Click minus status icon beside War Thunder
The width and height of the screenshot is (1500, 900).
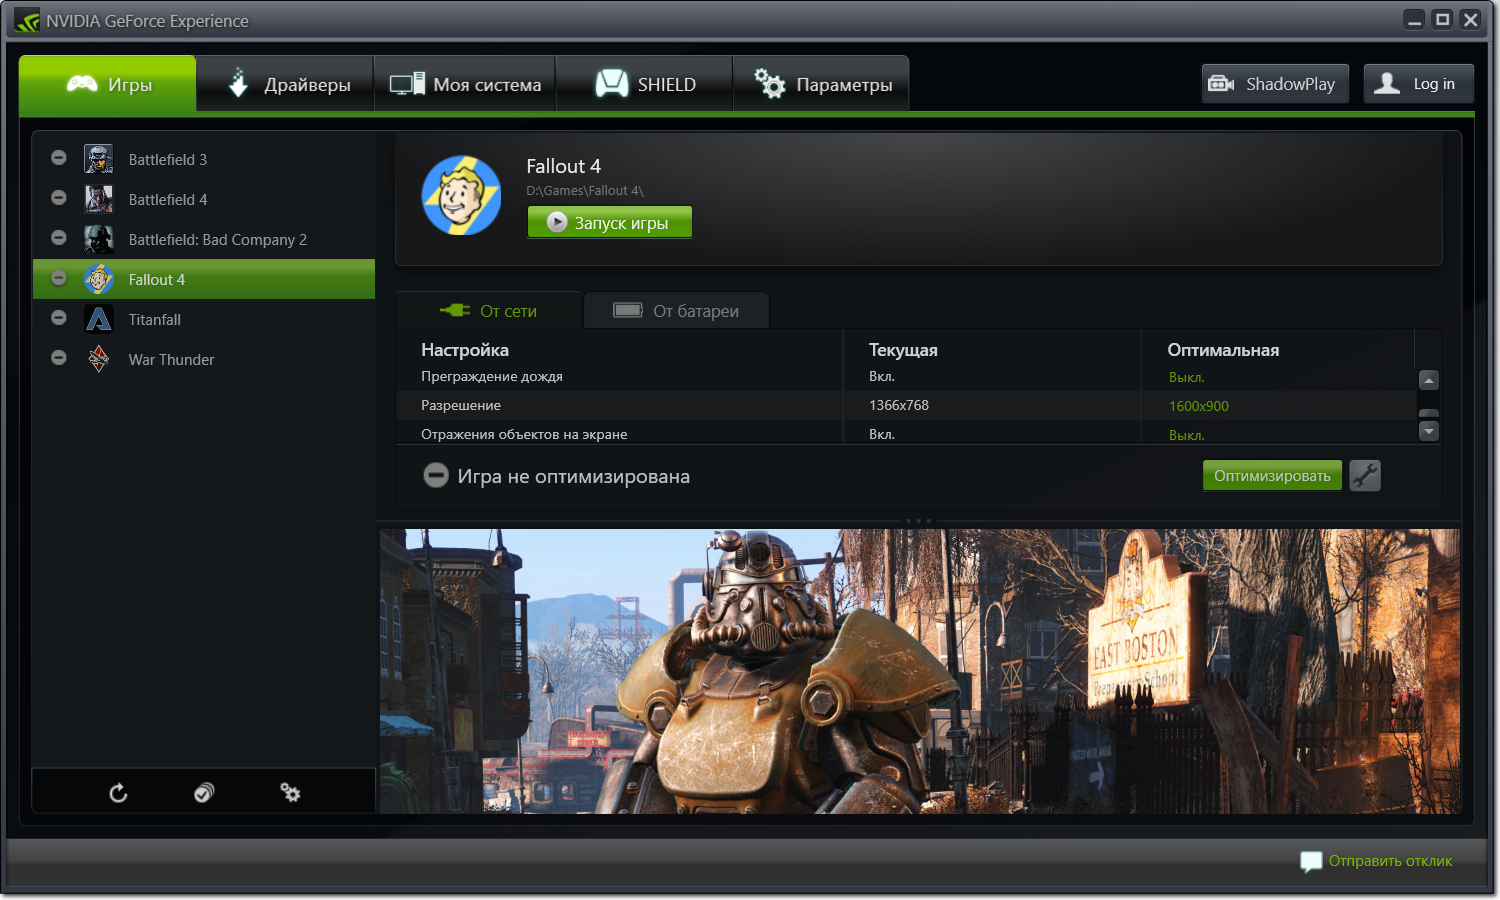59,358
